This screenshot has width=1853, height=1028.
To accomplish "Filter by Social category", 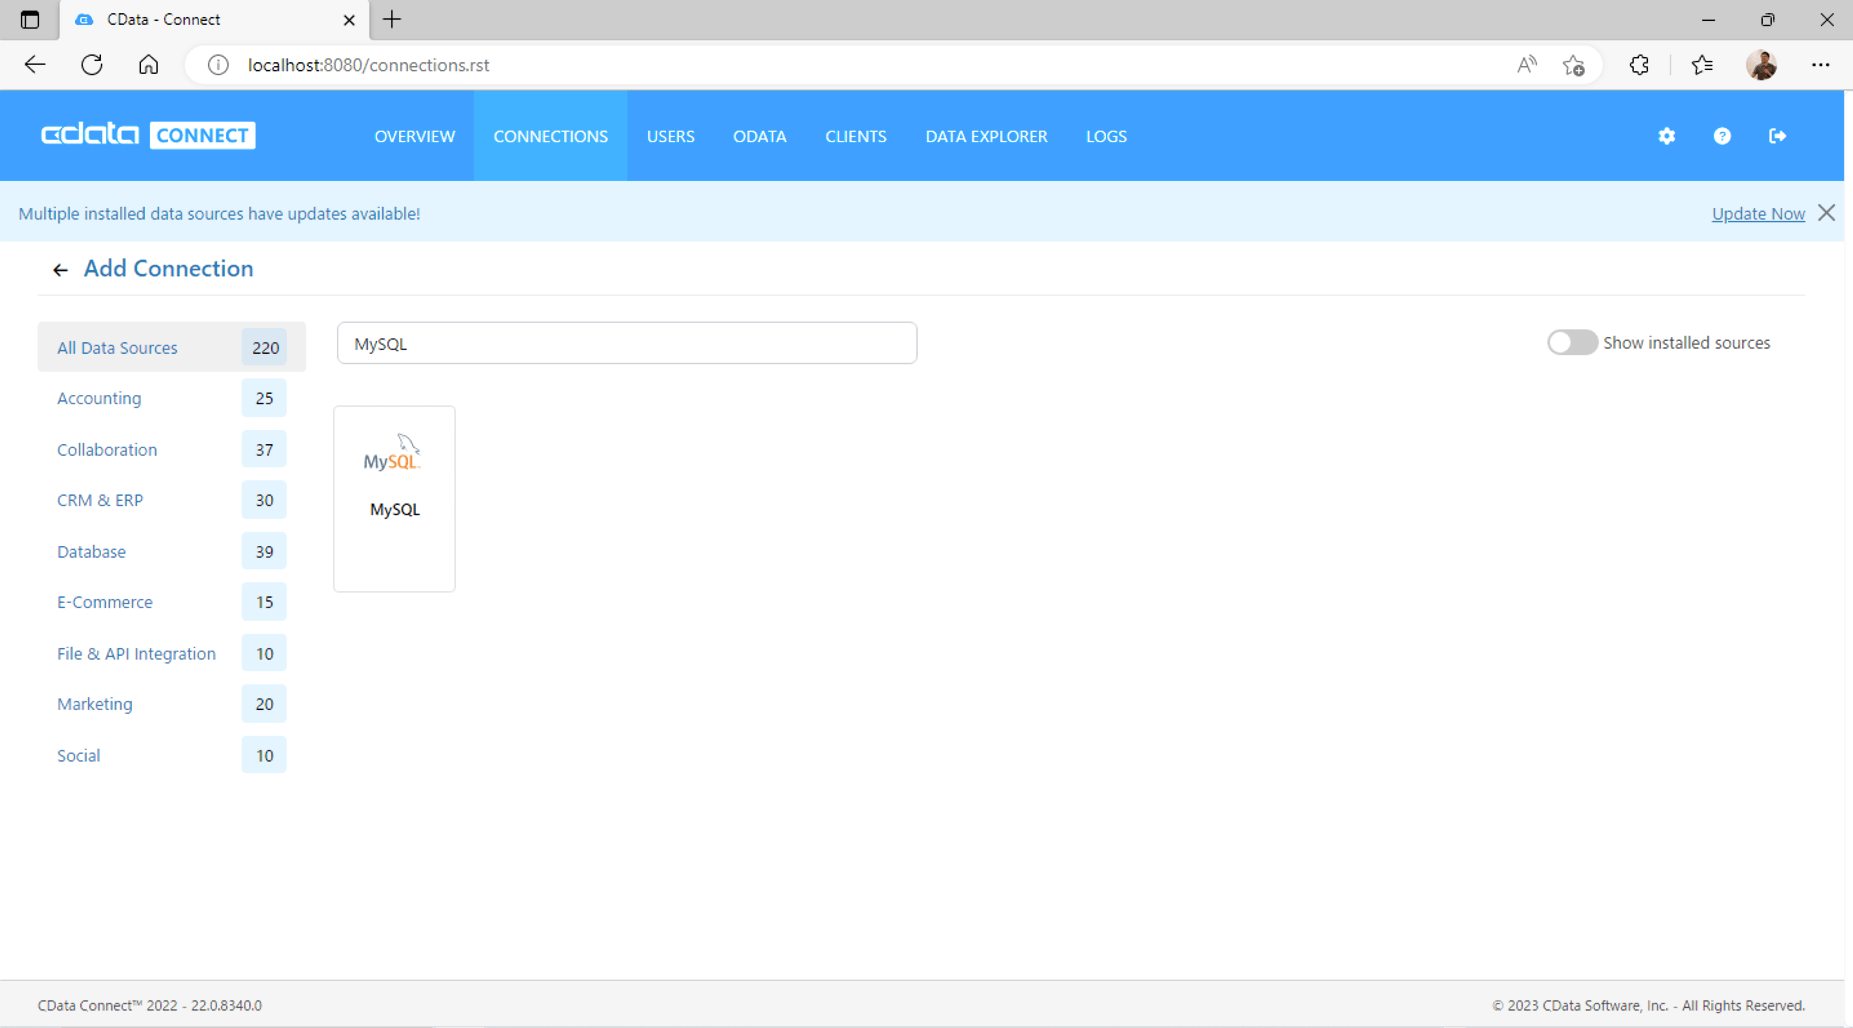I will tap(171, 755).
